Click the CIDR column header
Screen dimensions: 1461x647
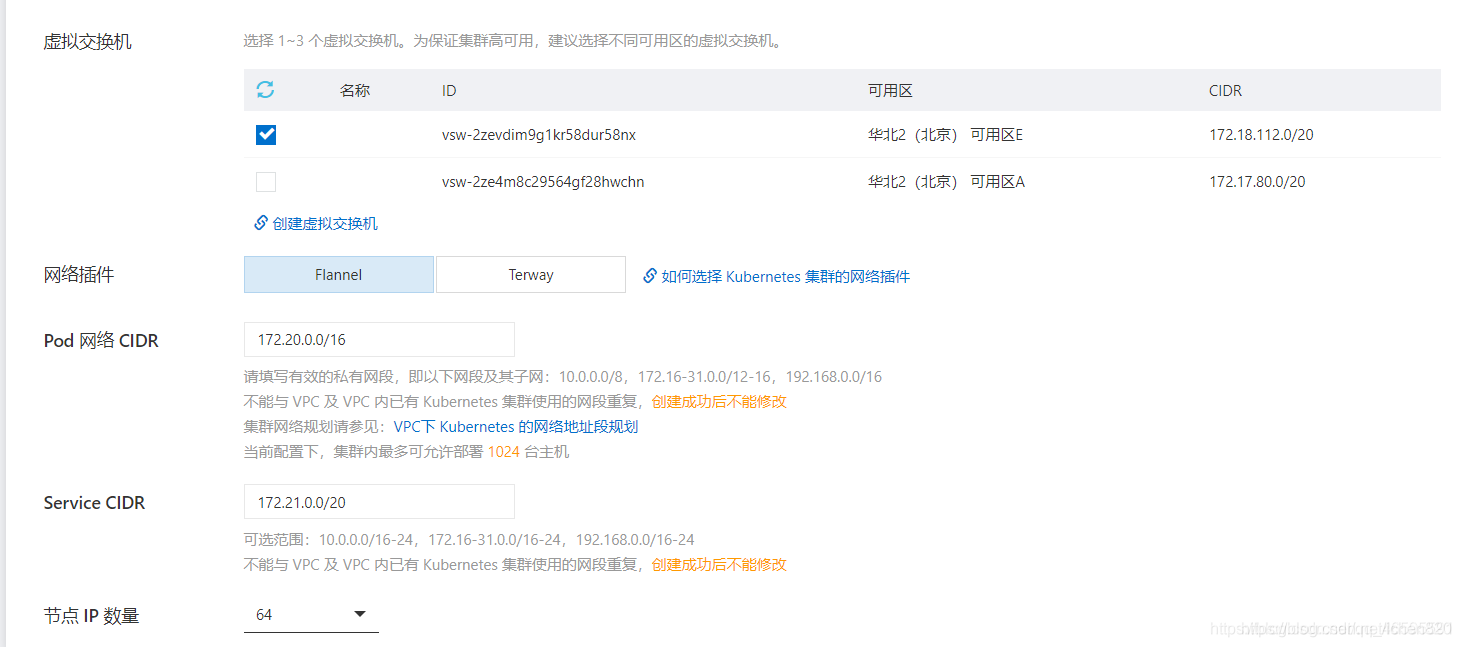[1225, 90]
